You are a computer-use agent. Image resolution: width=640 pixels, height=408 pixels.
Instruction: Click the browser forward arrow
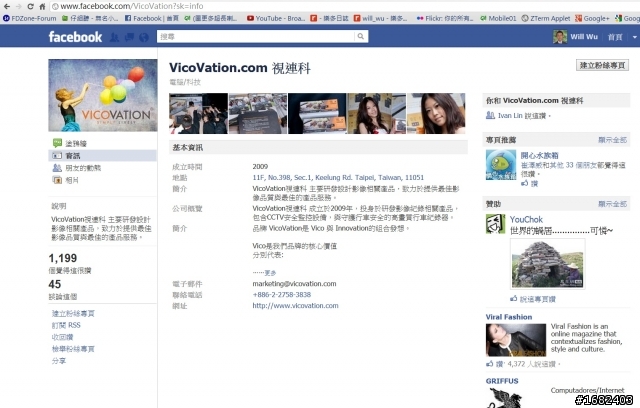point(18,7)
